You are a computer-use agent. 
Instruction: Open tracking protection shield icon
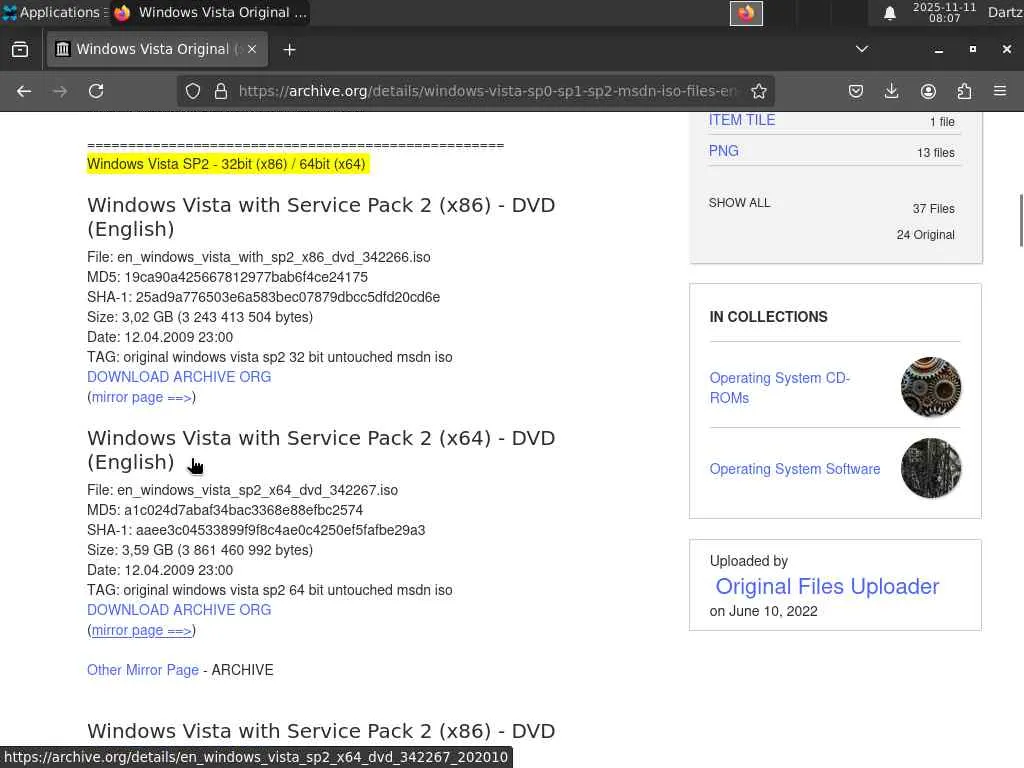pyautogui.click(x=193, y=91)
